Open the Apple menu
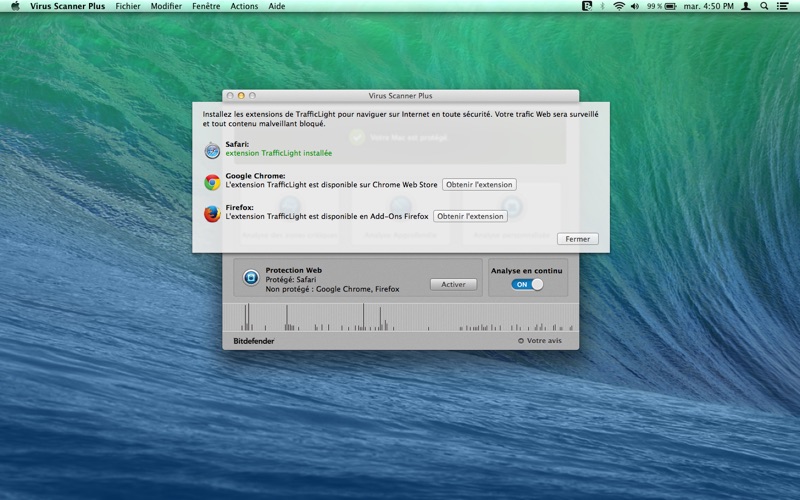The image size is (800, 500). 15,6
